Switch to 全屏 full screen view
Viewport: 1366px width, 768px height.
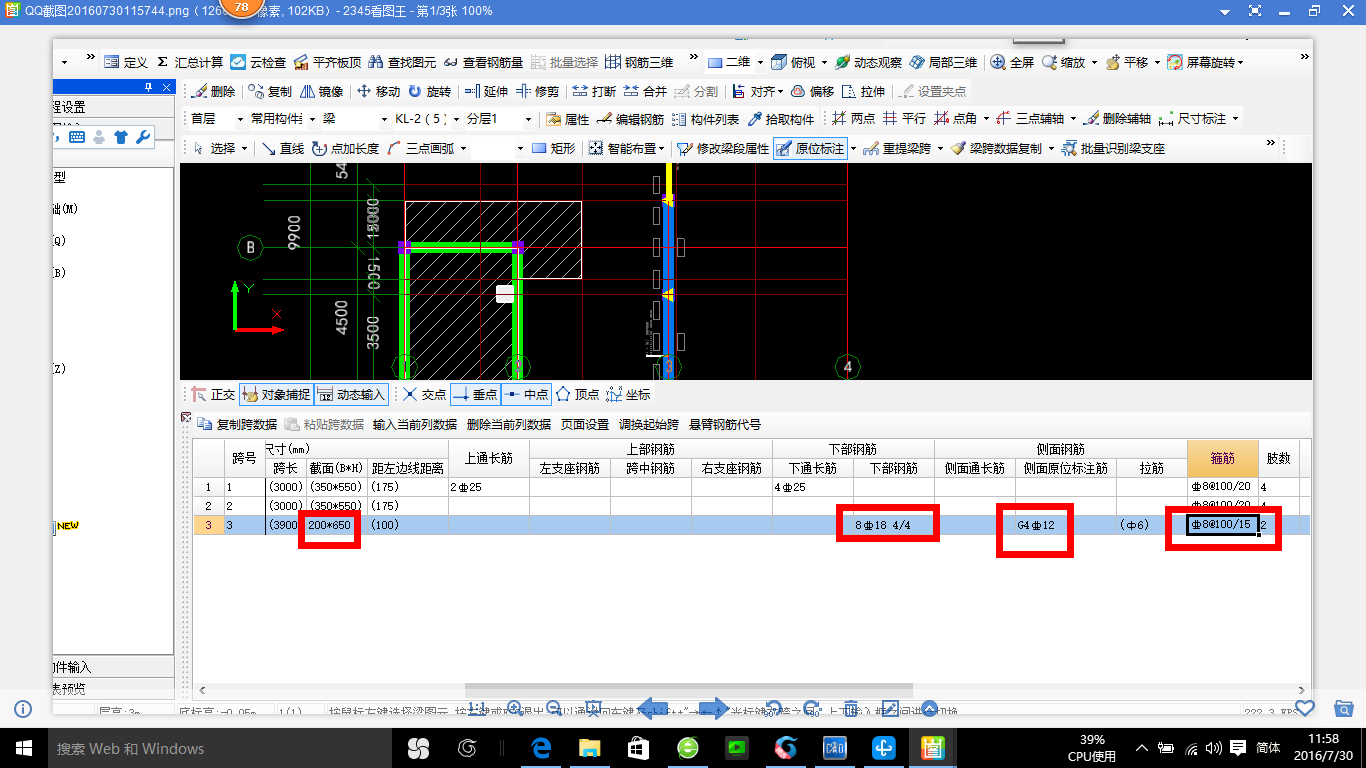1012,62
